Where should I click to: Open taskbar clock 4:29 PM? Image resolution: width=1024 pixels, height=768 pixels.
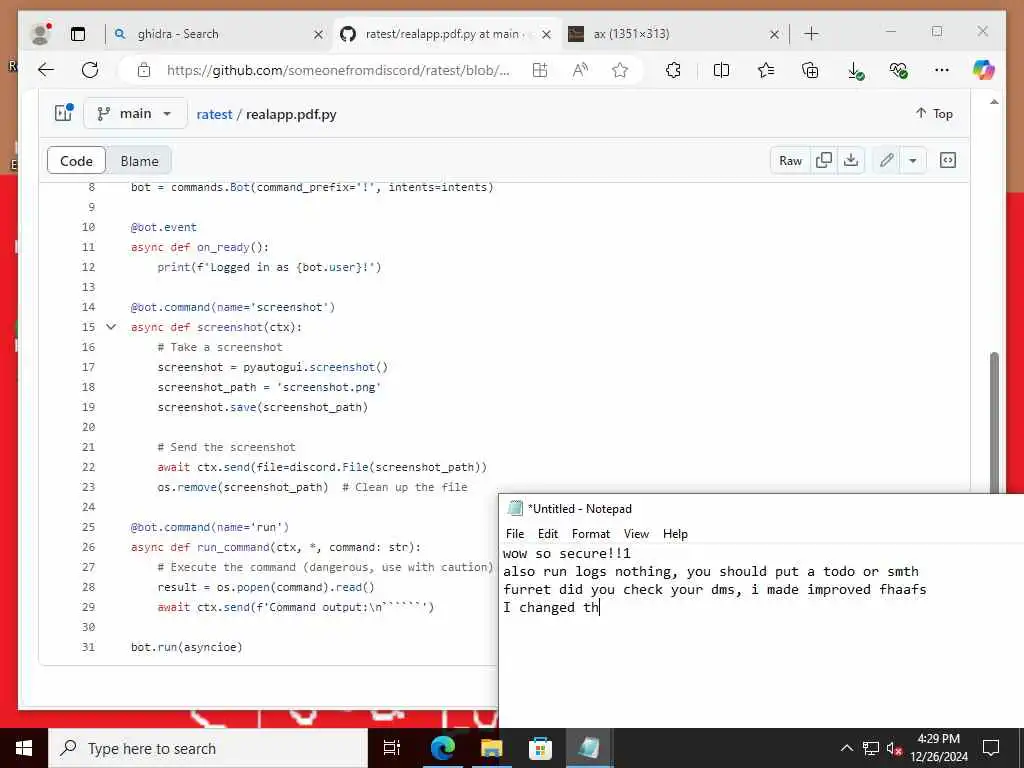pos(938,748)
